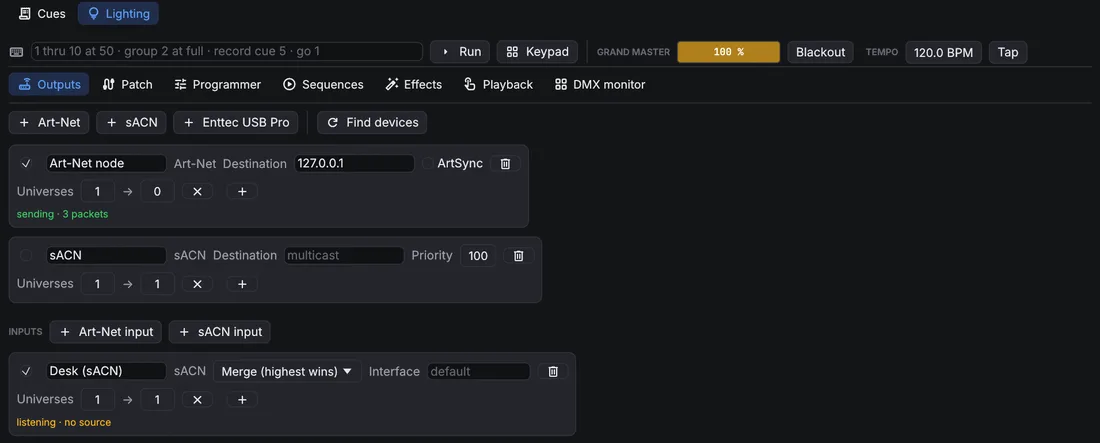Screen dimensions: 1100x443
Task: Click the keyboard icon beside command line
Action: tap(16, 52)
